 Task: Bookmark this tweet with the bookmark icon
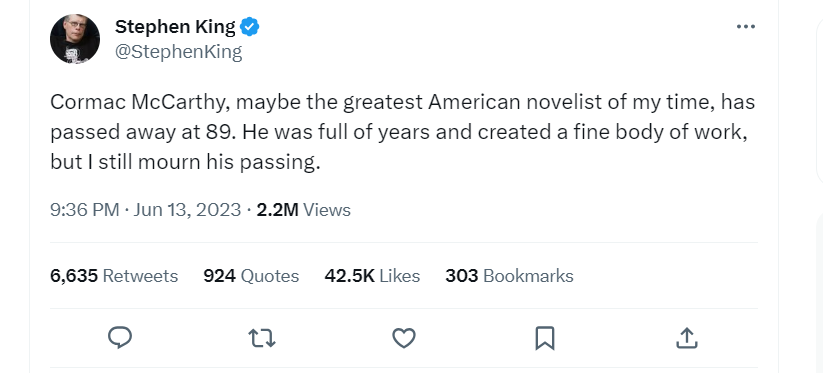click(x=545, y=338)
